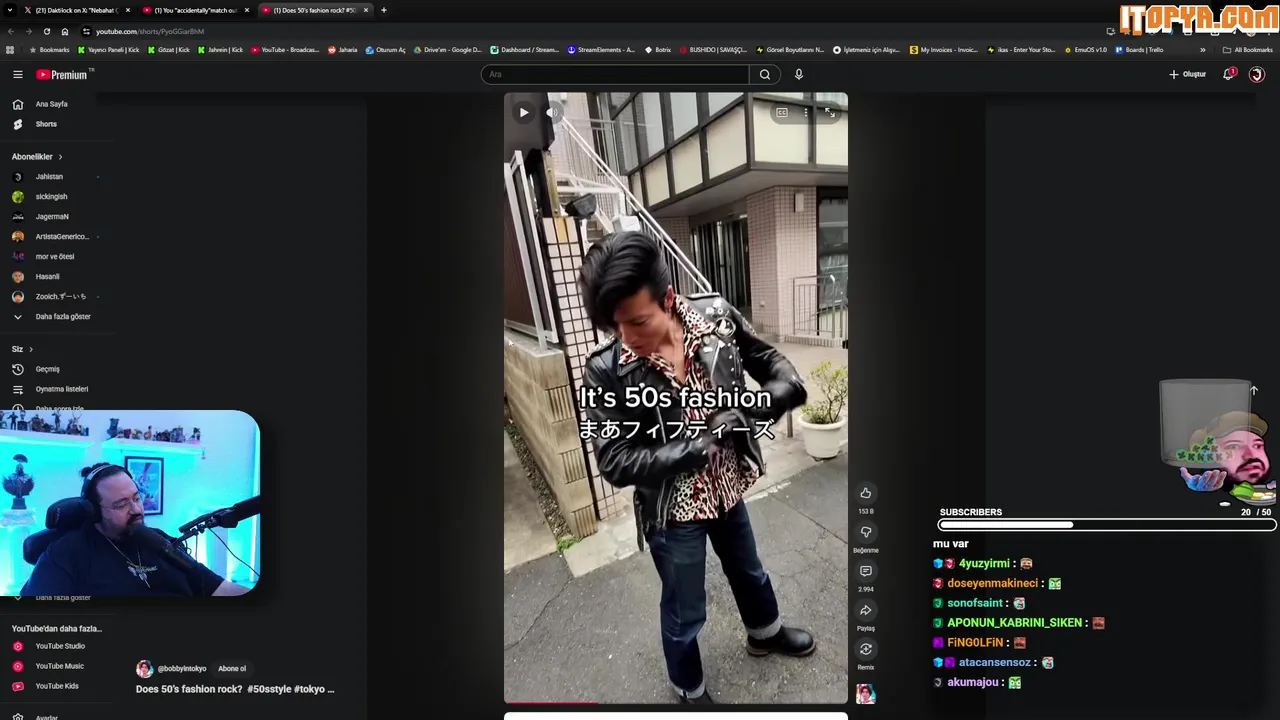Open the account avatar menu
The height and width of the screenshot is (720, 1280).
[x=1257, y=74]
